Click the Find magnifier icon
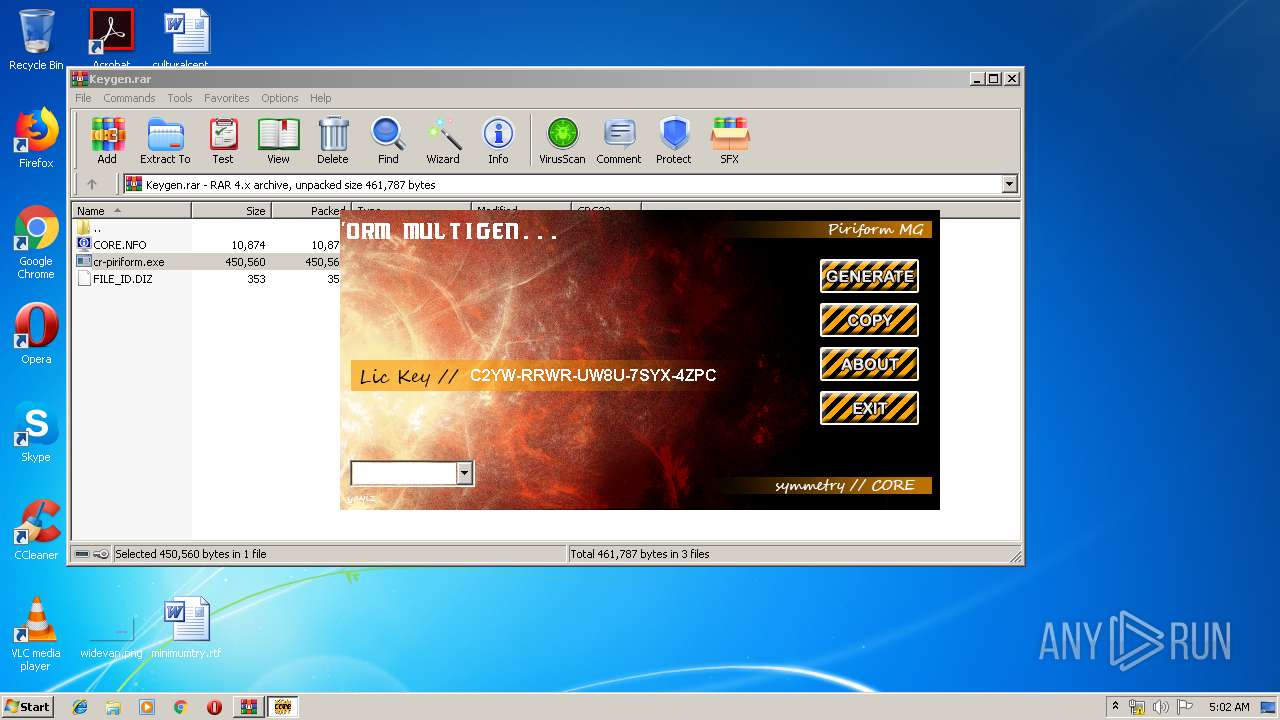Screen dimensions: 1280x720 [388, 140]
